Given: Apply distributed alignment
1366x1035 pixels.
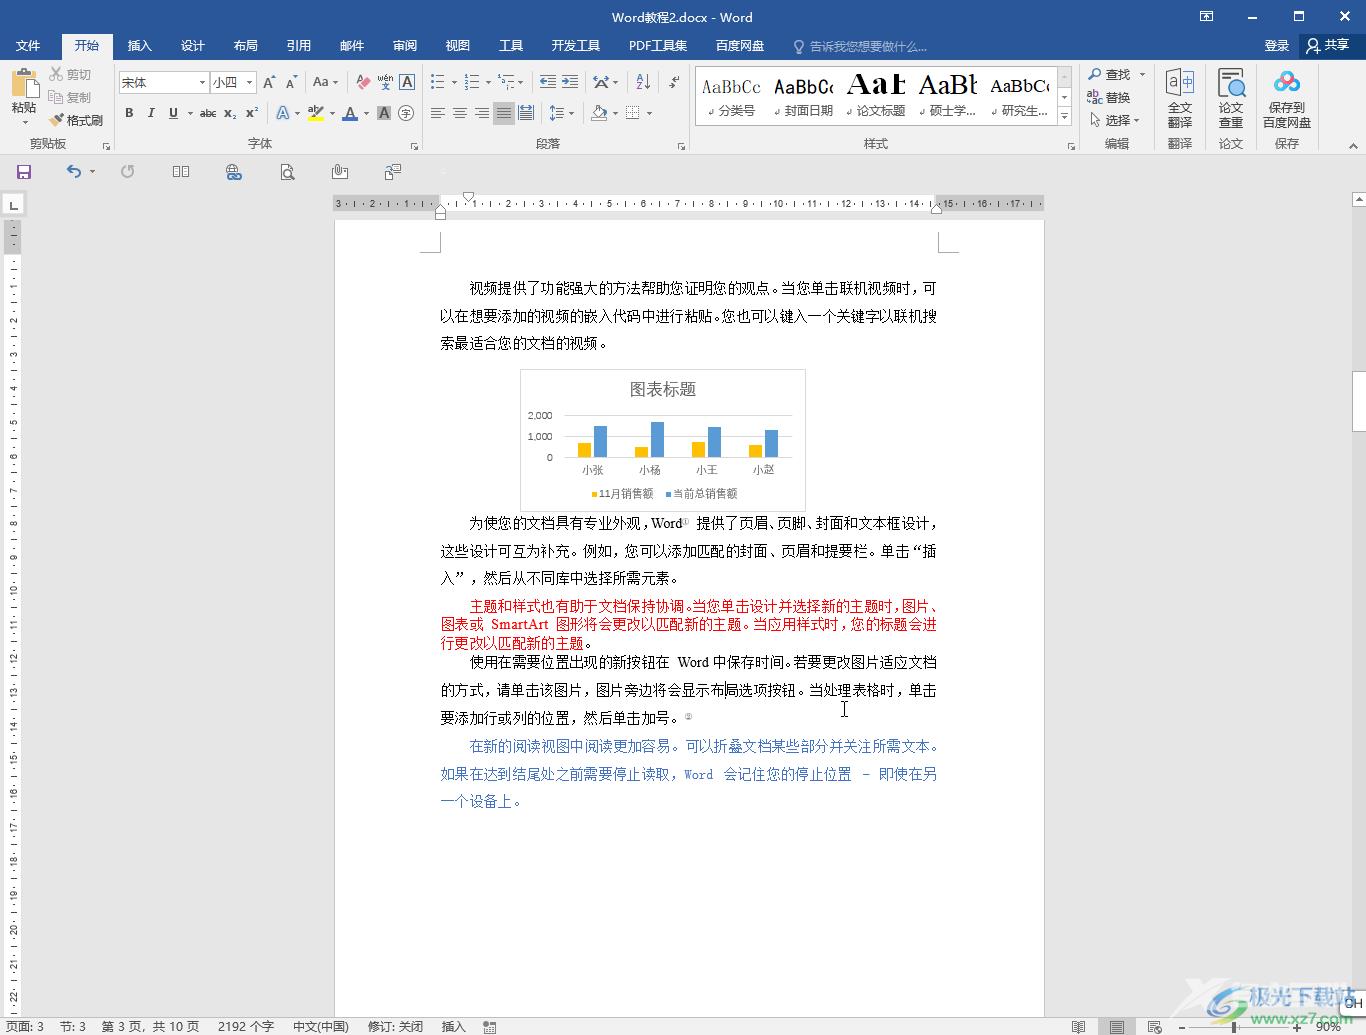Looking at the screenshot, I should pos(526,113).
